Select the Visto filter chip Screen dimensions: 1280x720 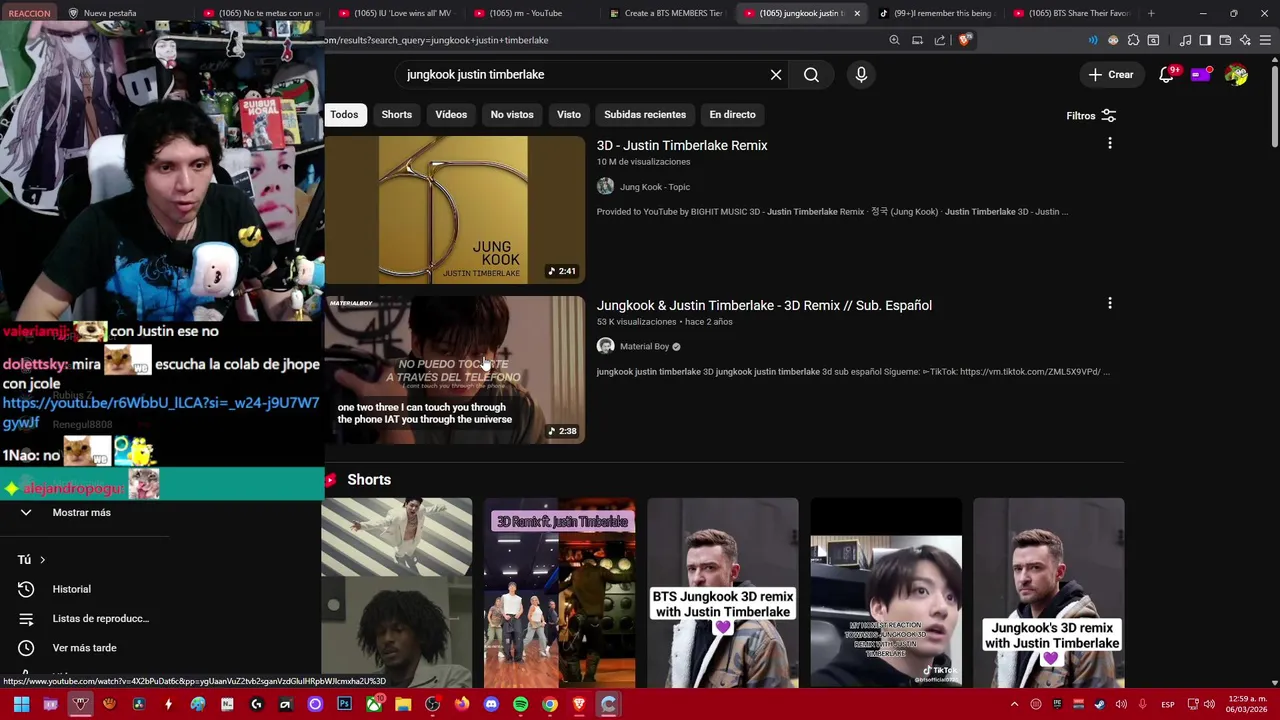pyautogui.click(x=568, y=115)
